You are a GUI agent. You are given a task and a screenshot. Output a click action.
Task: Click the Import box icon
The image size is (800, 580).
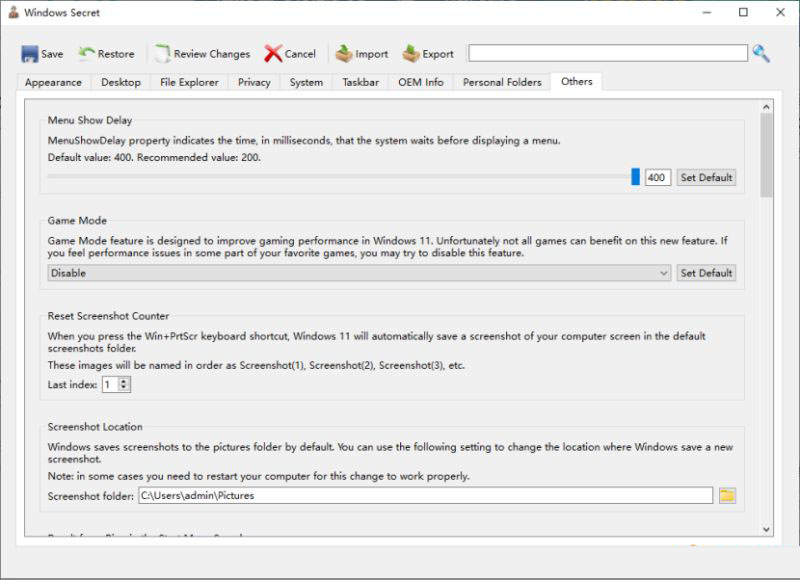coord(344,54)
